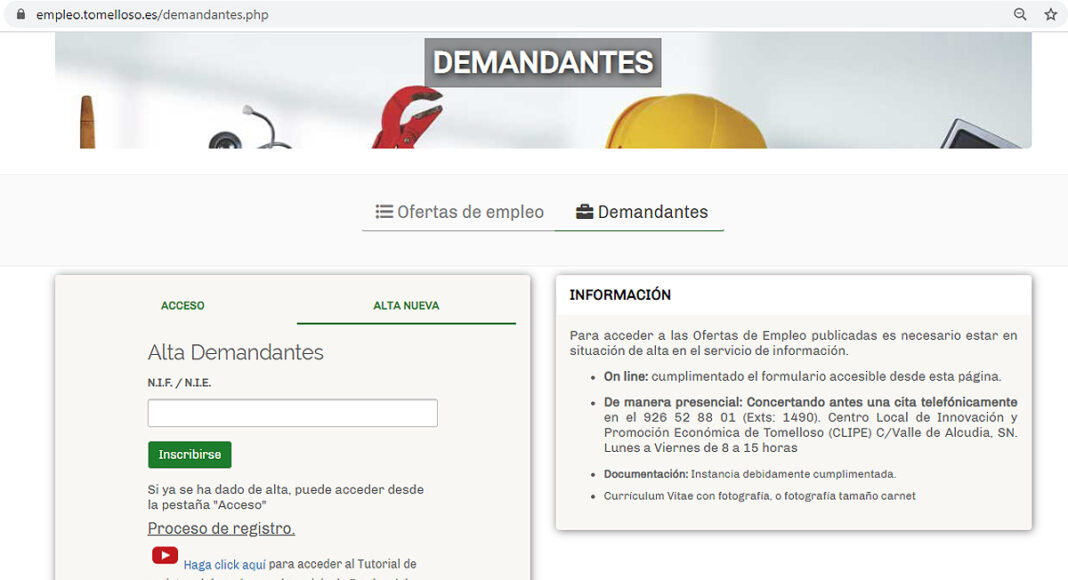Click the INFORMACIÓN panel header

[620, 295]
